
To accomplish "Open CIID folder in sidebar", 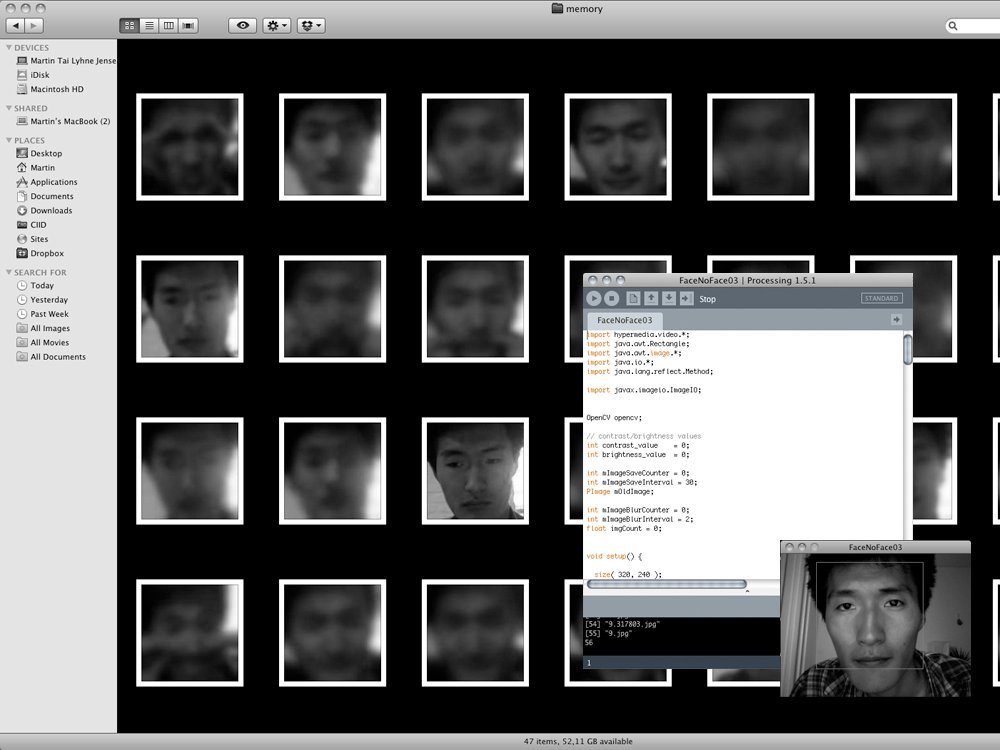I will [31, 224].
